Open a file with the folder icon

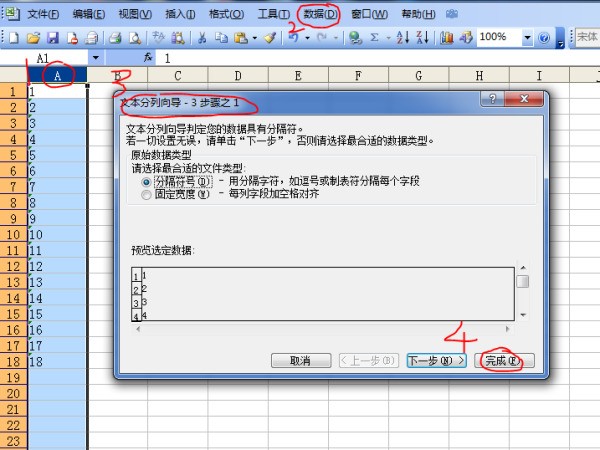[x=34, y=38]
